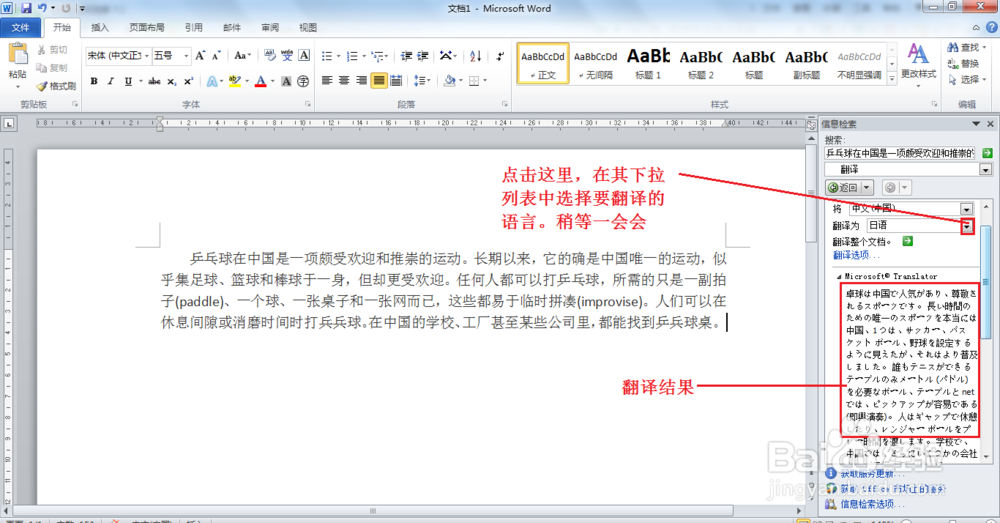Click the Cut (剪切) button

point(52,50)
